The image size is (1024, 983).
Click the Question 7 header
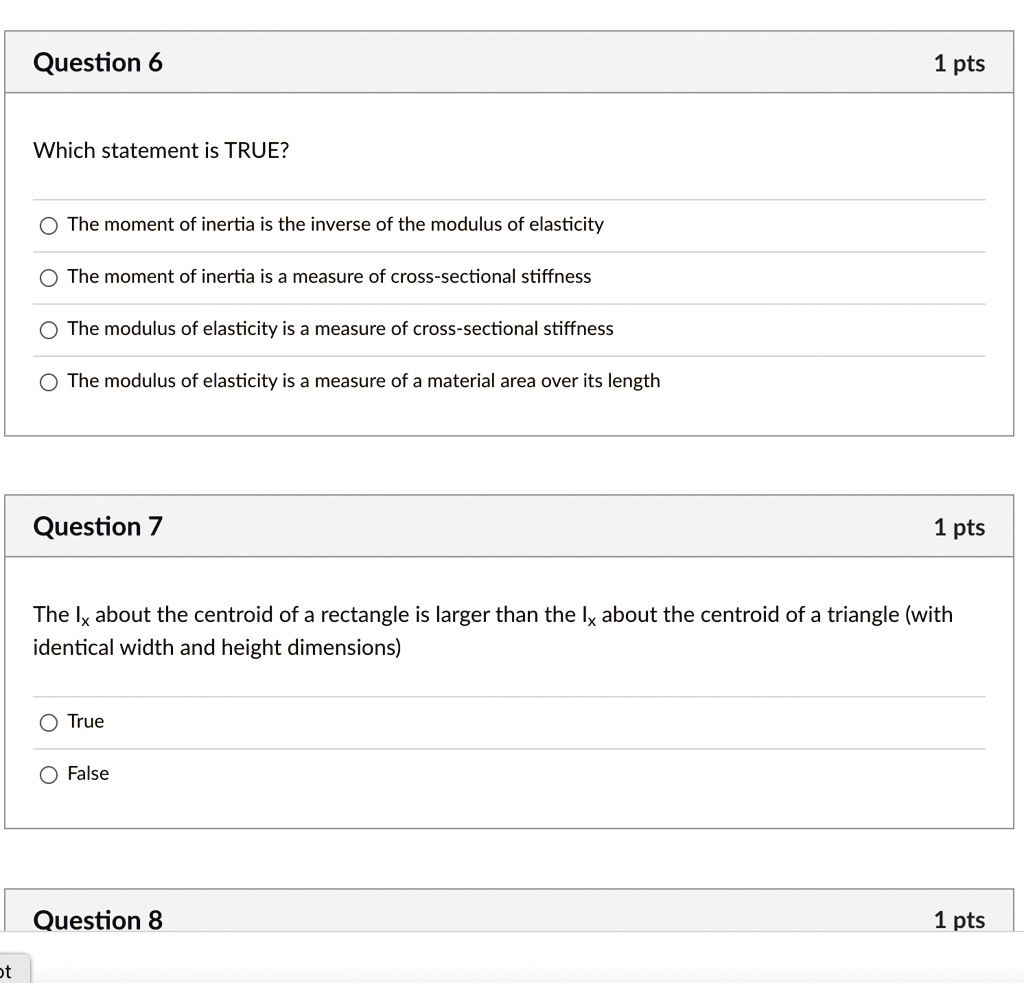pyautogui.click(x=97, y=526)
